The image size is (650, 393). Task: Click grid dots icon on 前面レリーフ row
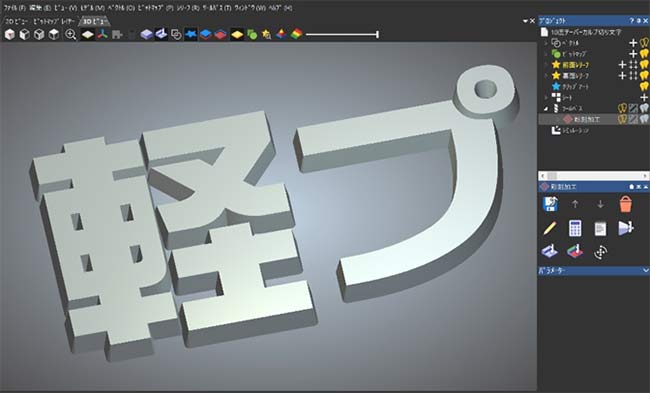tap(633, 64)
